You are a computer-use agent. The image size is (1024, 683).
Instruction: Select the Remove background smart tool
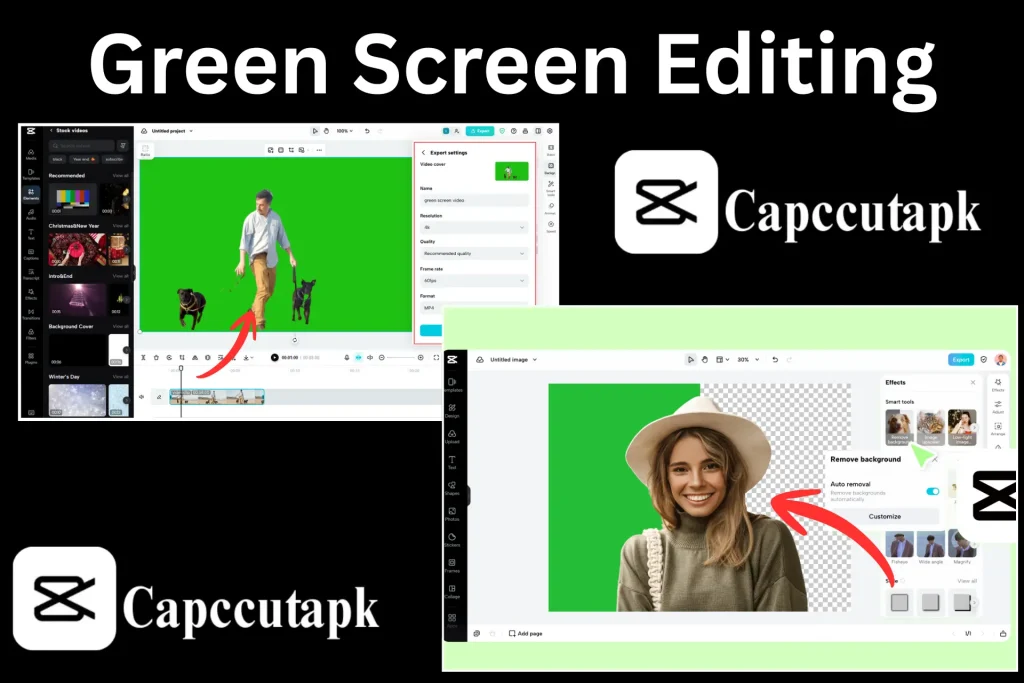[x=899, y=425]
